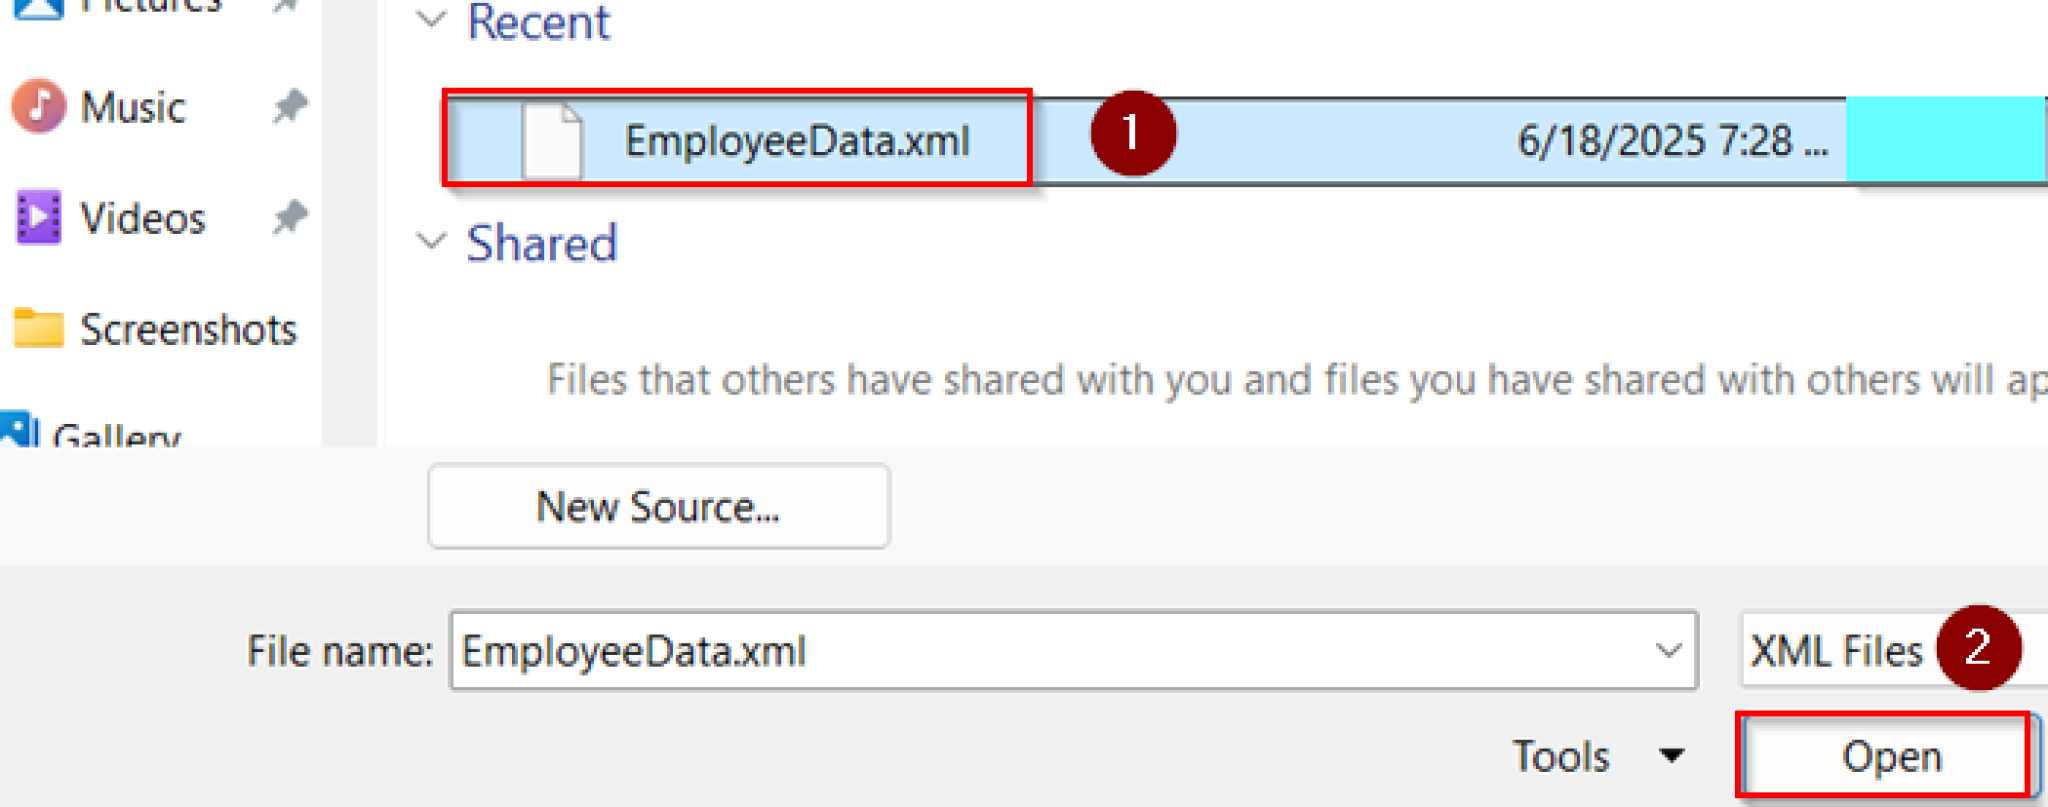Viewport: 2048px width, 807px height.
Task: Click the pin icon next to Music
Action: [289, 106]
